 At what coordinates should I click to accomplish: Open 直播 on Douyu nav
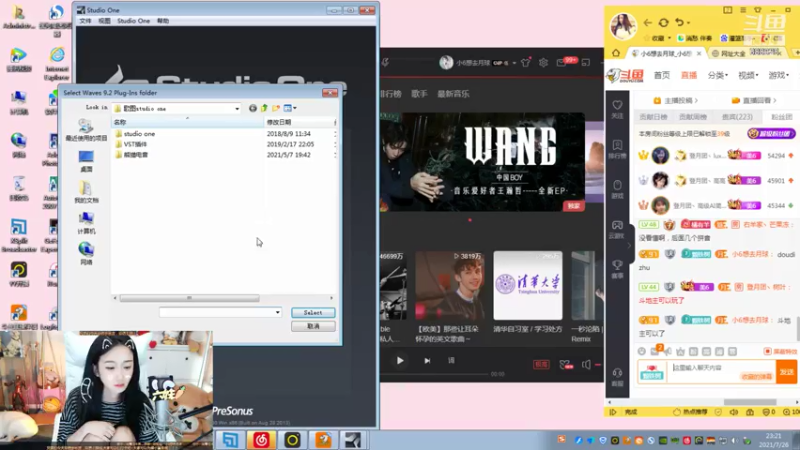(689, 75)
